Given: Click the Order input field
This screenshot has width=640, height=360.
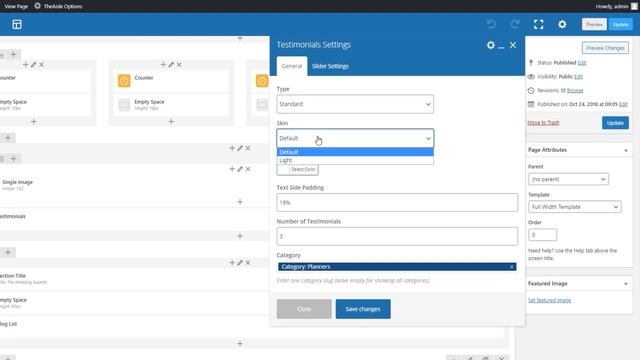Looking at the screenshot, I should 542,235.
